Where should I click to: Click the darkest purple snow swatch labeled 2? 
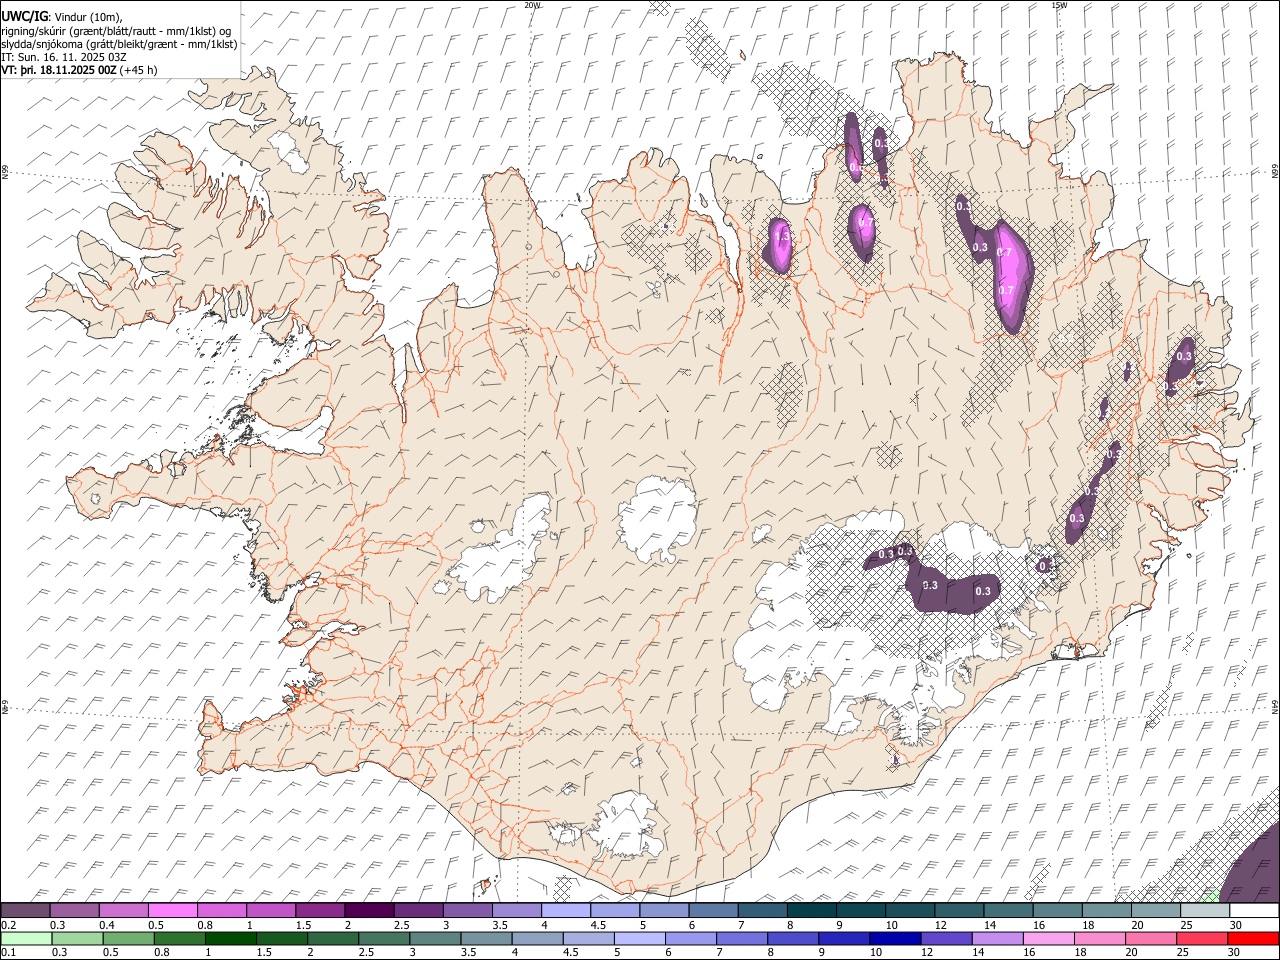(x=369, y=911)
